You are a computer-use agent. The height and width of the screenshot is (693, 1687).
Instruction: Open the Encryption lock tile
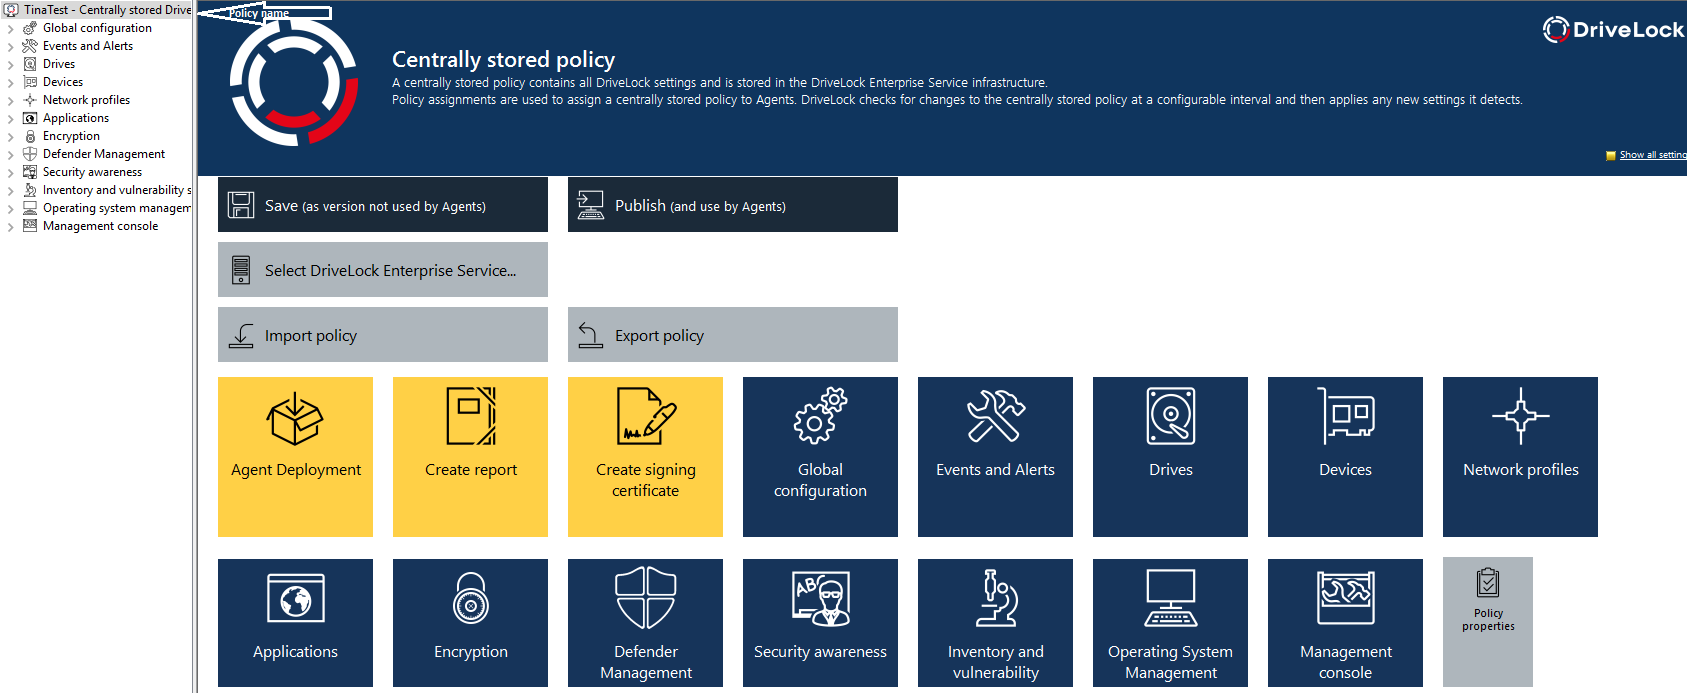pos(470,622)
